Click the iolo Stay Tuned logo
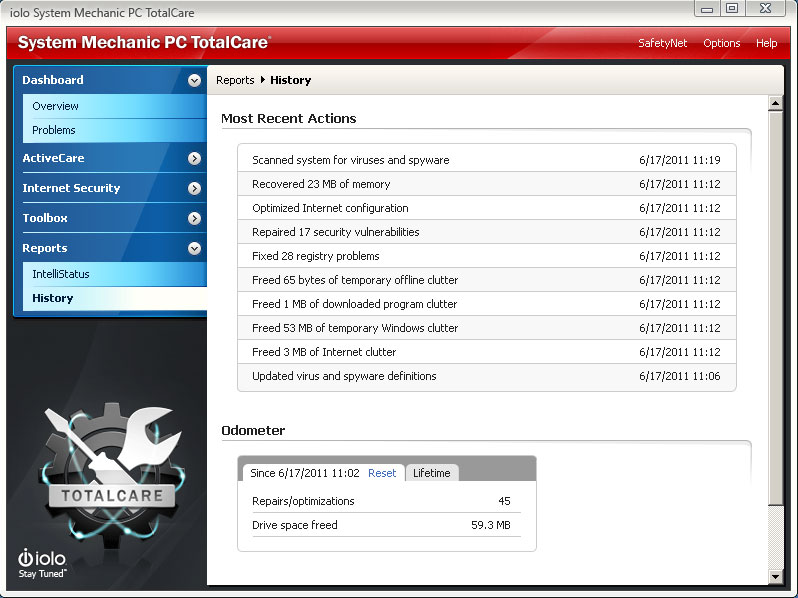 (42, 563)
